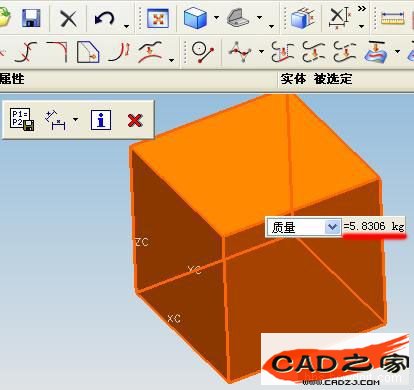The width and height of the screenshot is (414, 390).
Task: Click the blue surface offset icon
Action: coord(377,52)
